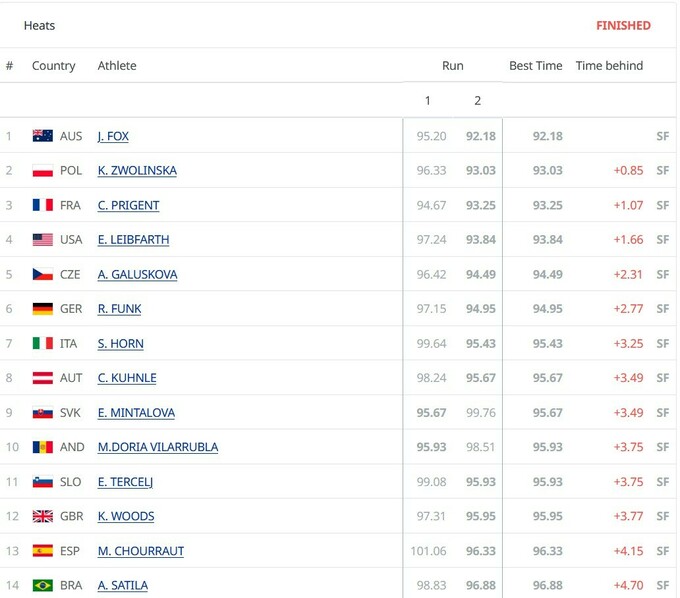Open M.DORIA VILARRUBLA athlete page

point(158,447)
